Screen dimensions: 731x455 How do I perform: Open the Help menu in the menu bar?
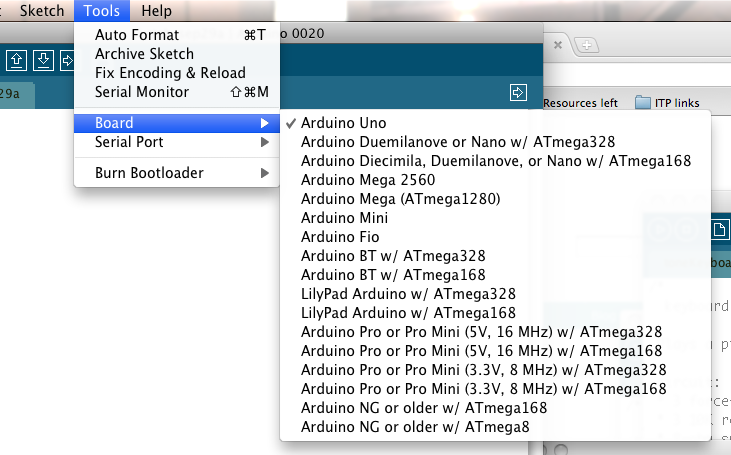click(156, 11)
